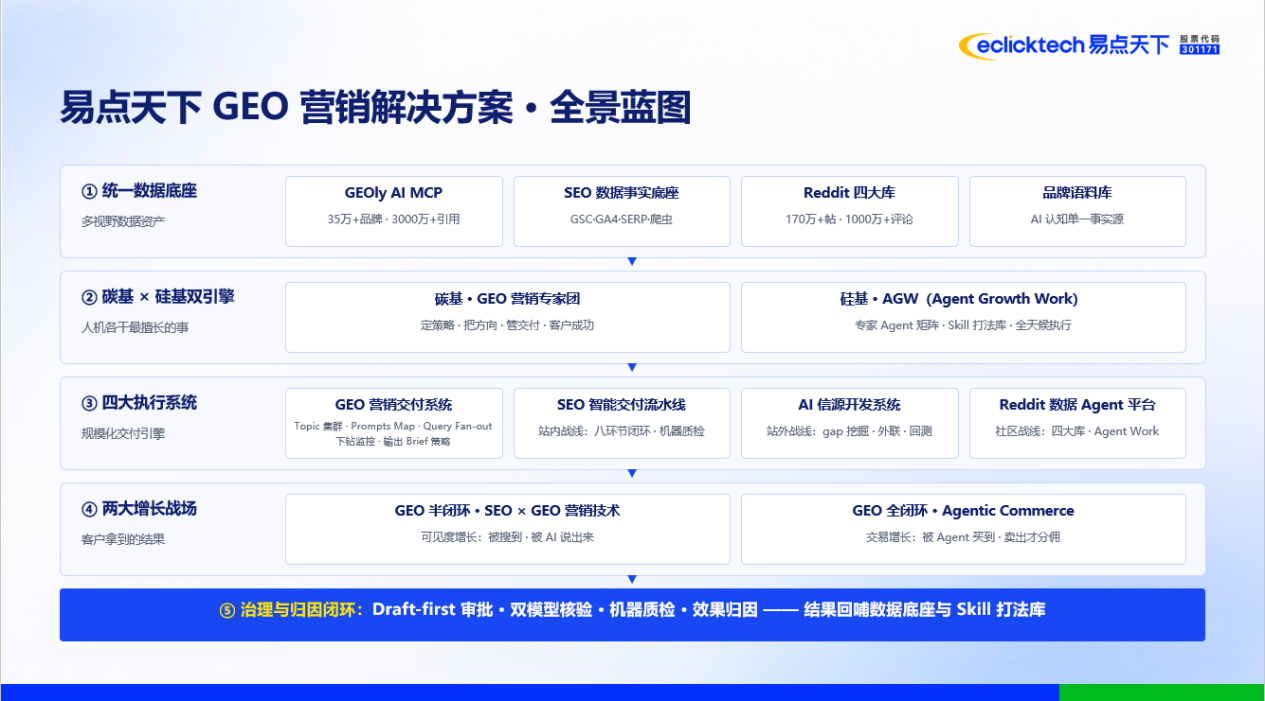
Task: Select the GEOly AI MCP card
Action: (x=394, y=211)
